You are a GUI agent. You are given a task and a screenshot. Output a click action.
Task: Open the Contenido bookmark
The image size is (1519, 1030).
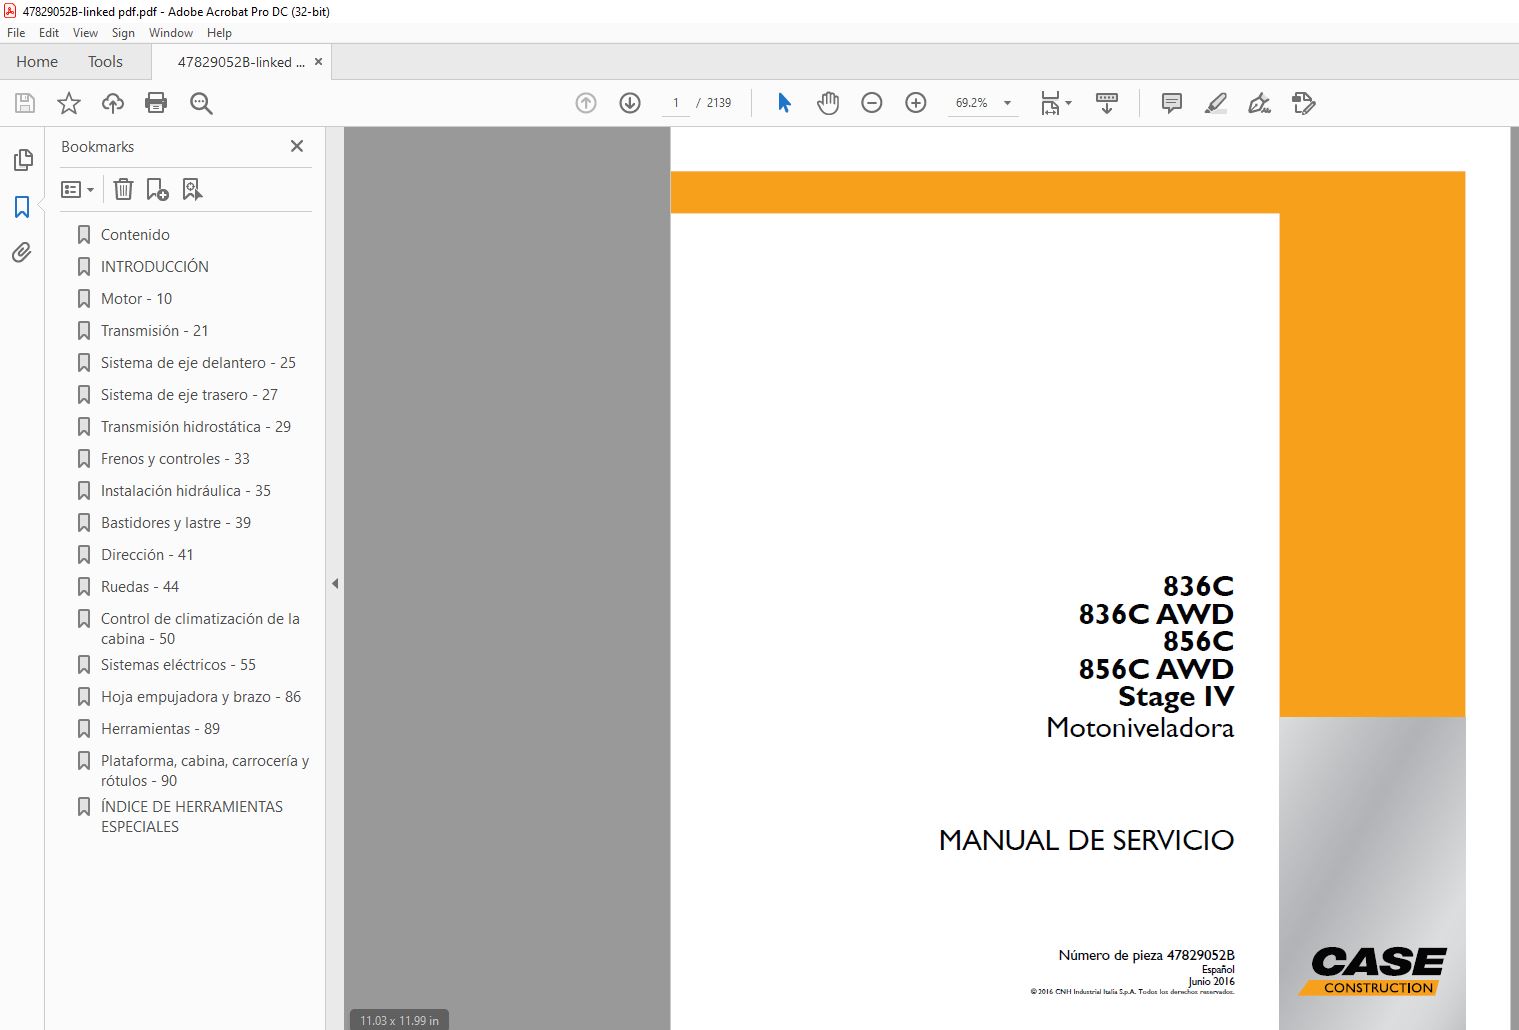(x=135, y=235)
